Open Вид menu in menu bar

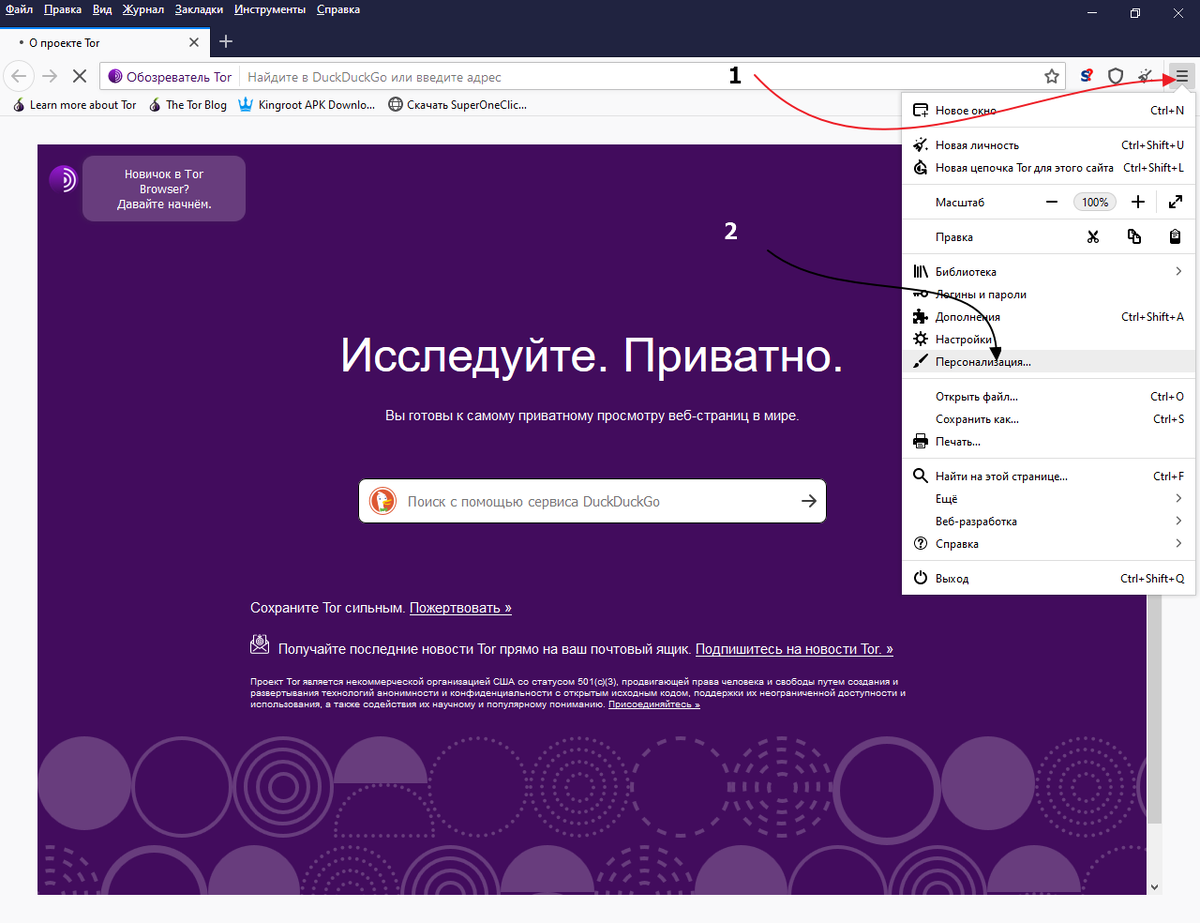(x=102, y=9)
